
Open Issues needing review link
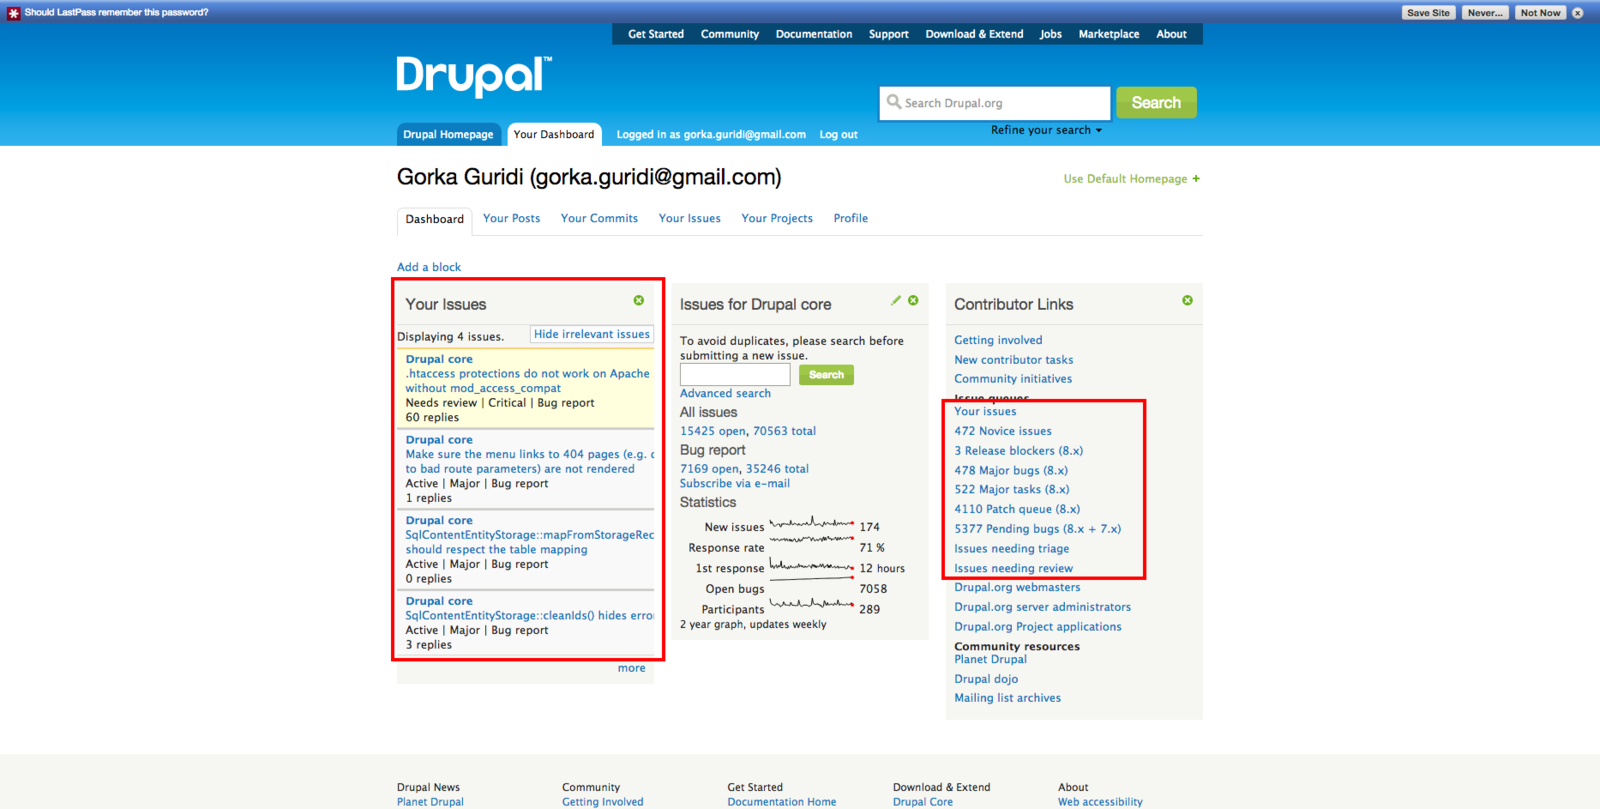pos(1013,568)
